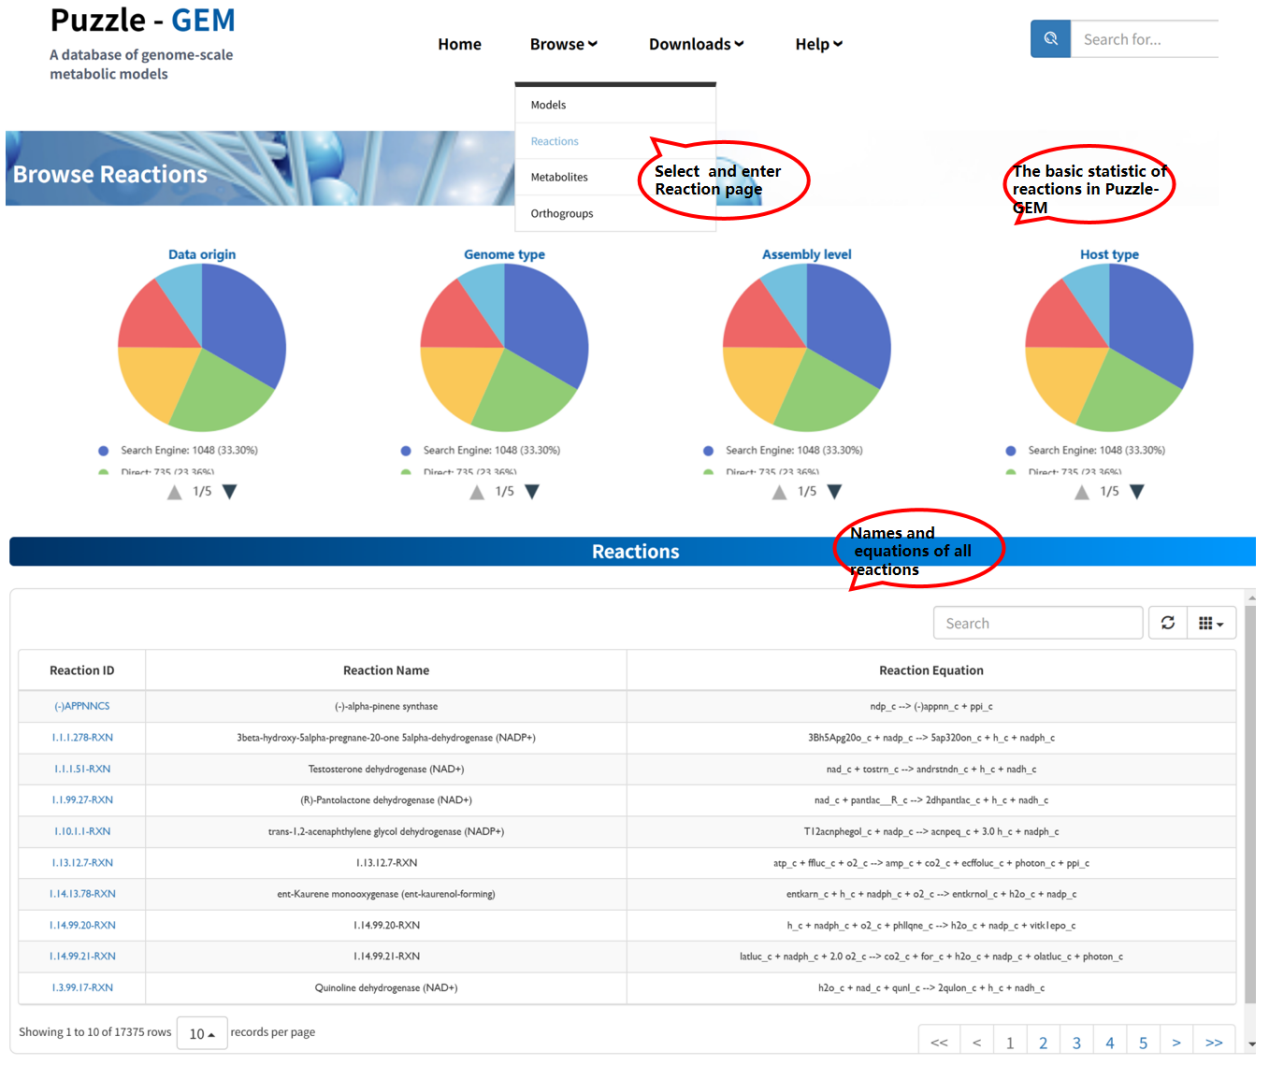Image resolution: width=1269 pixels, height=1065 pixels.
Task: Click Host type legend next-page arrow
Action: (1136, 492)
